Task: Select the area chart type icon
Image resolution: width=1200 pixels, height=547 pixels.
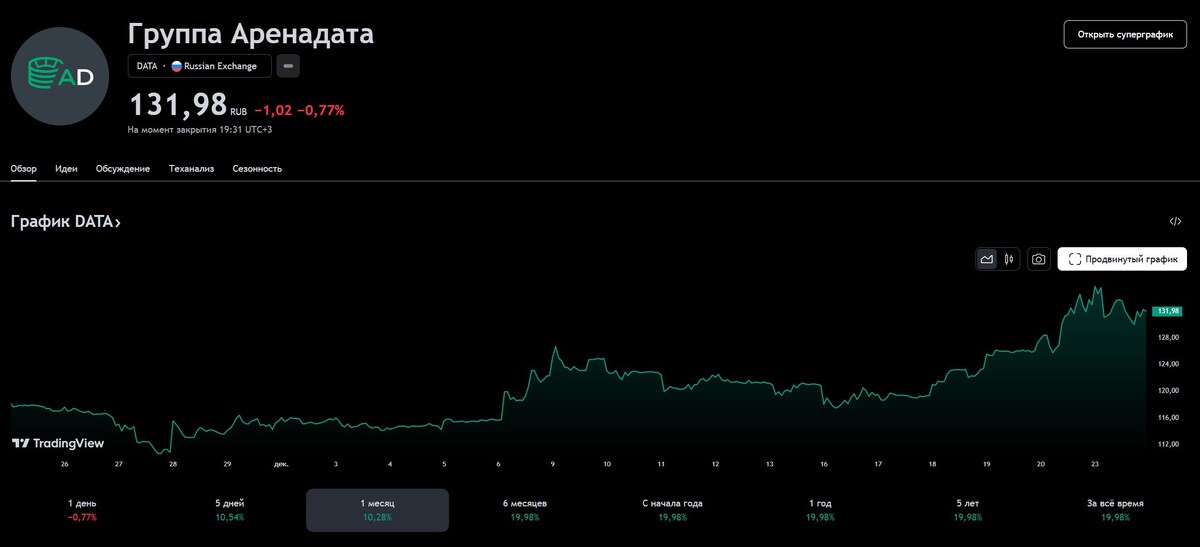Action: (x=987, y=259)
